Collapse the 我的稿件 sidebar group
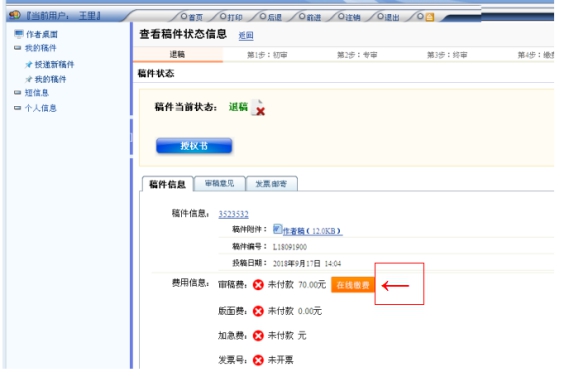 [x=17, y=48]
